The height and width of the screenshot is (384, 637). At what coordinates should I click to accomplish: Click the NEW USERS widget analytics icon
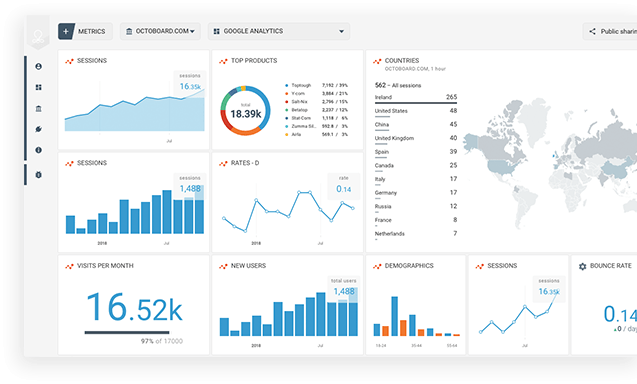223,267
